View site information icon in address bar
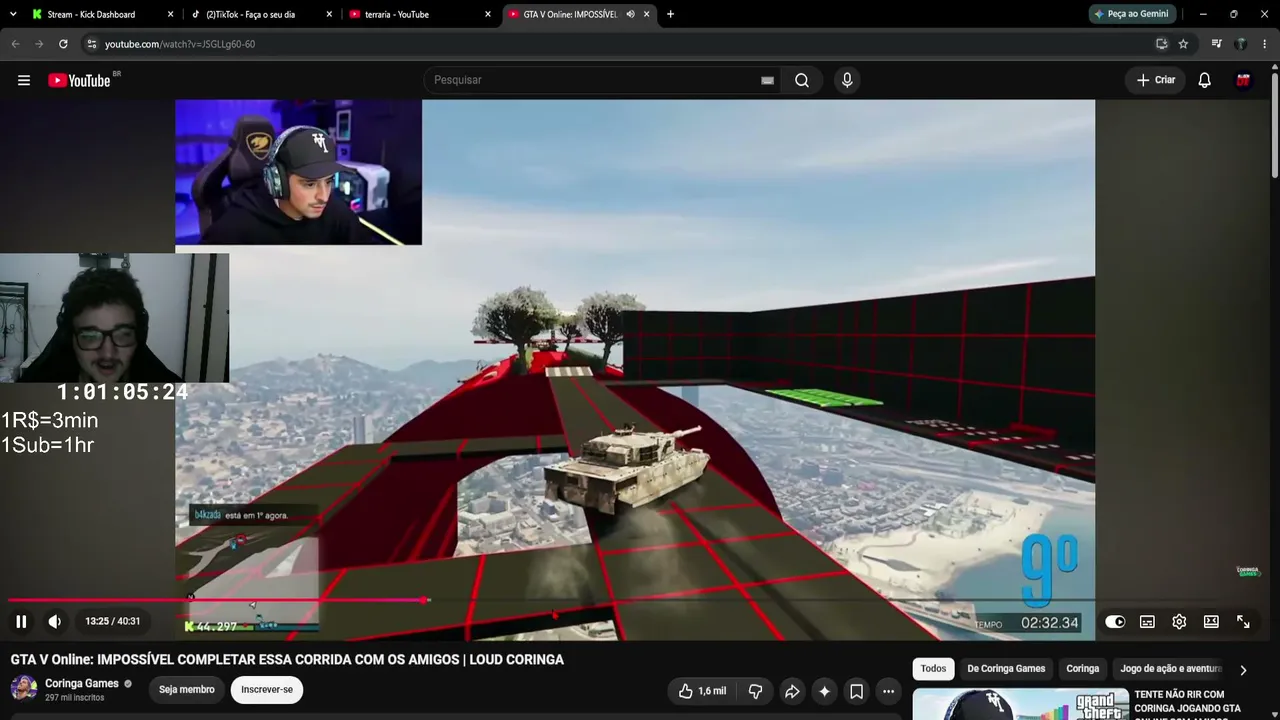1280x720 pixels. click(91, 44)
